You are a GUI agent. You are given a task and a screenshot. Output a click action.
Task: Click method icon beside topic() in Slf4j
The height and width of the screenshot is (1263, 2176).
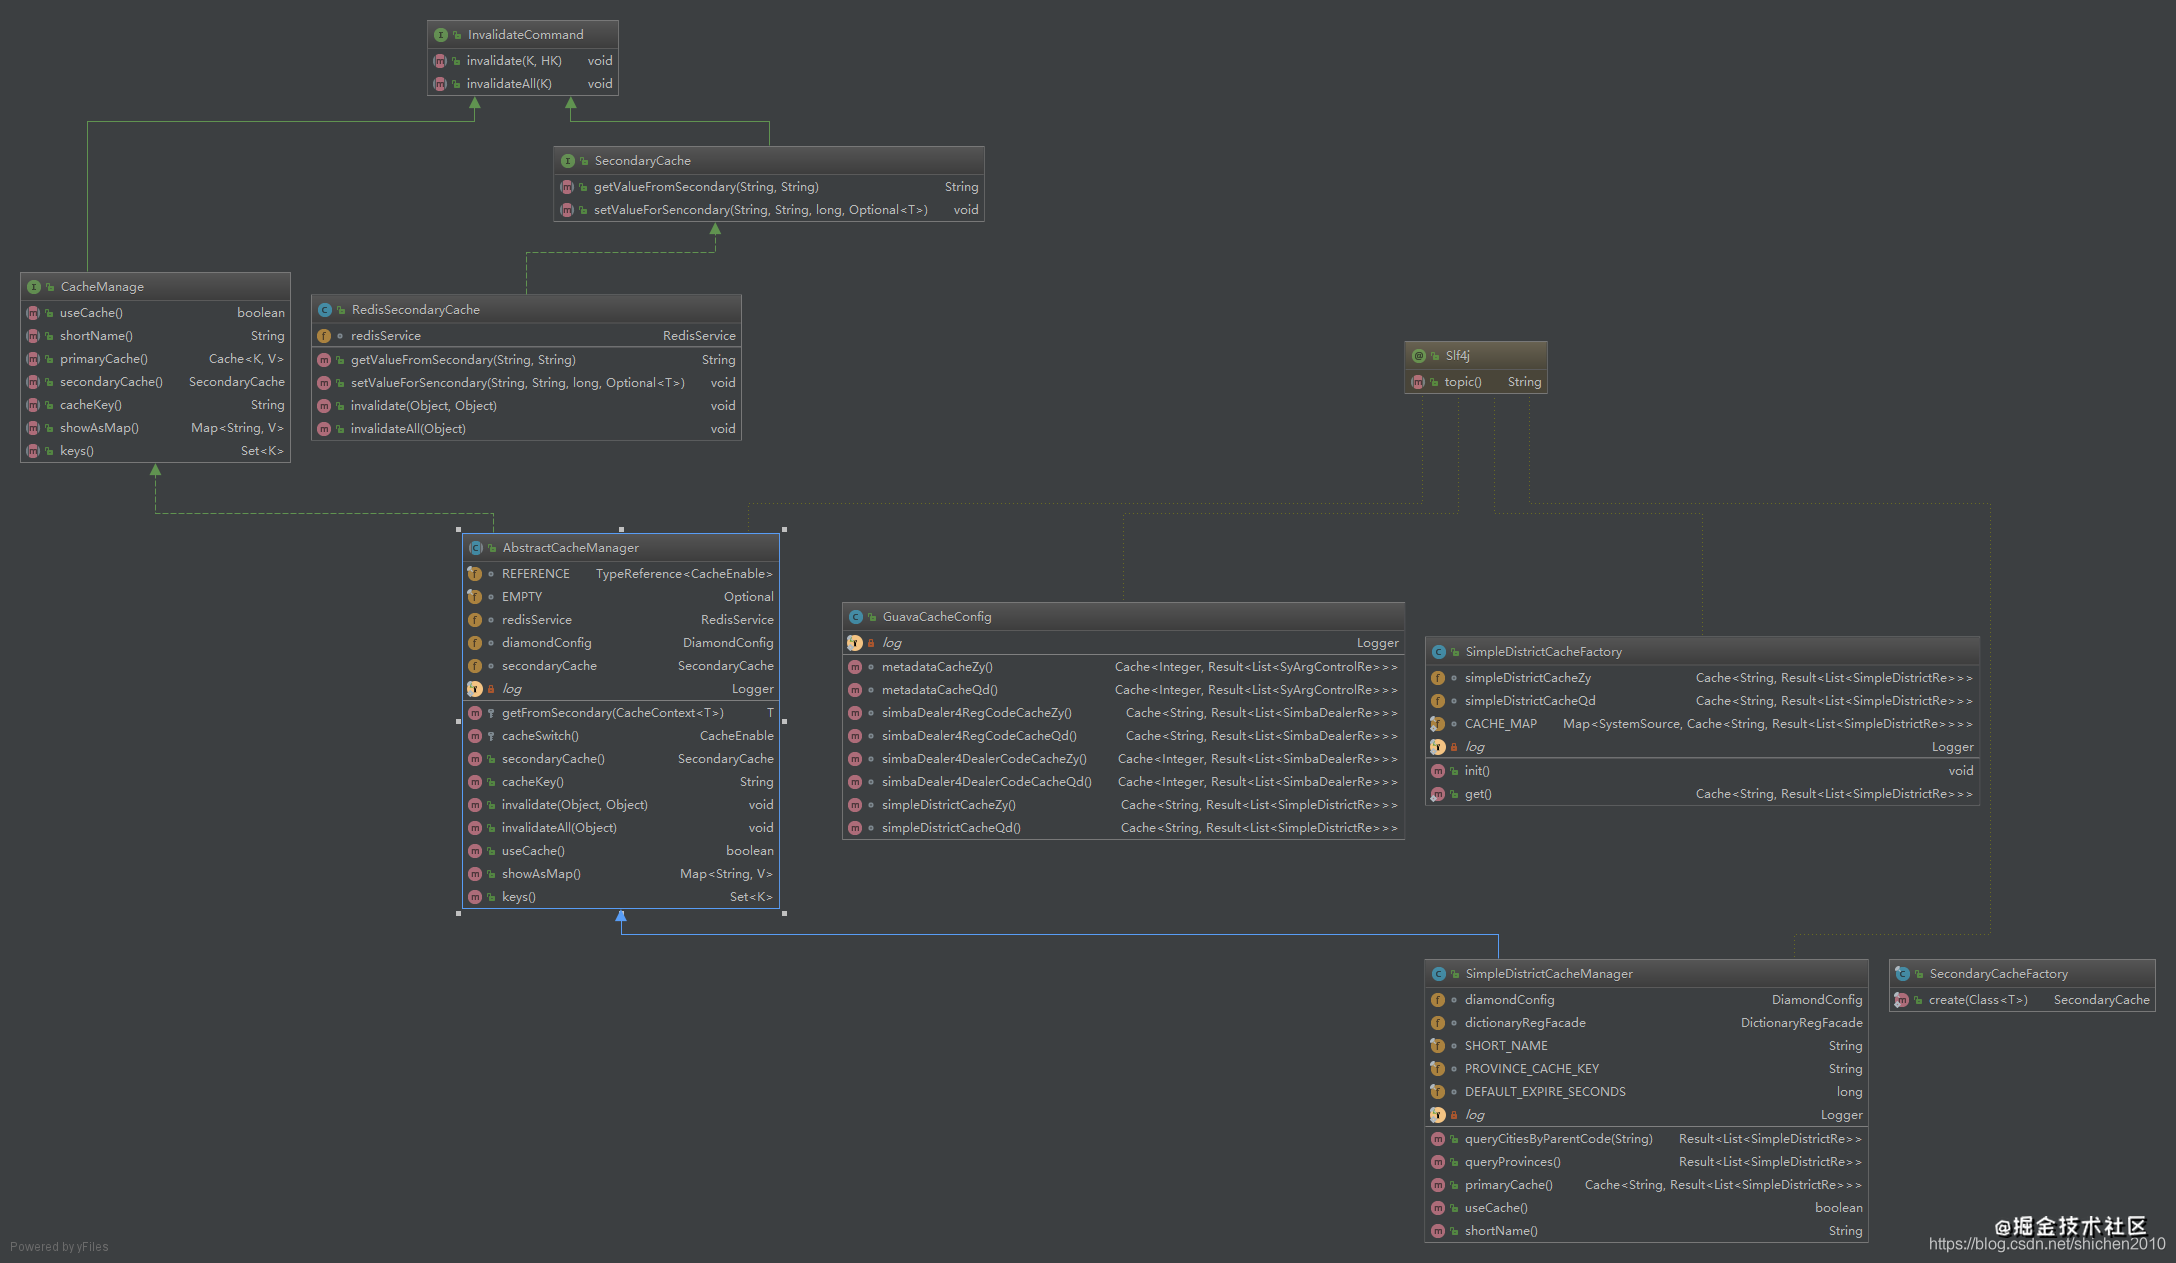point(1418,382)
